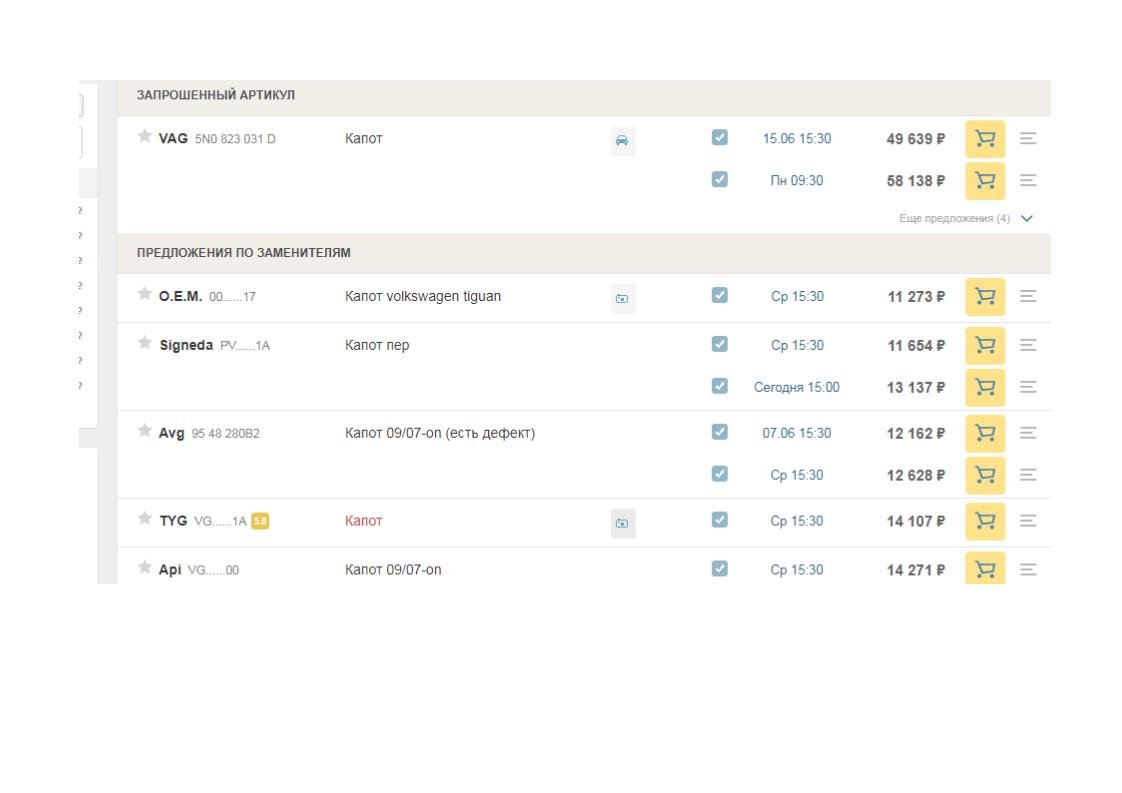Toggle checkbox for 15.06 15:30 delivery
Viewport: 1122px width, 793px height.
pyautogui.click(x=720, y=137)
